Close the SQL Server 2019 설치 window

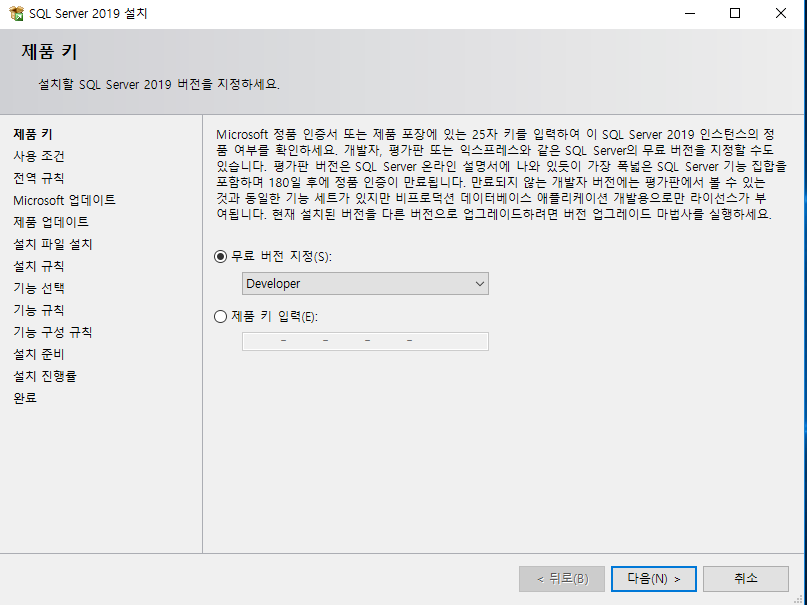pyautogui.click(x=781, y=13)
